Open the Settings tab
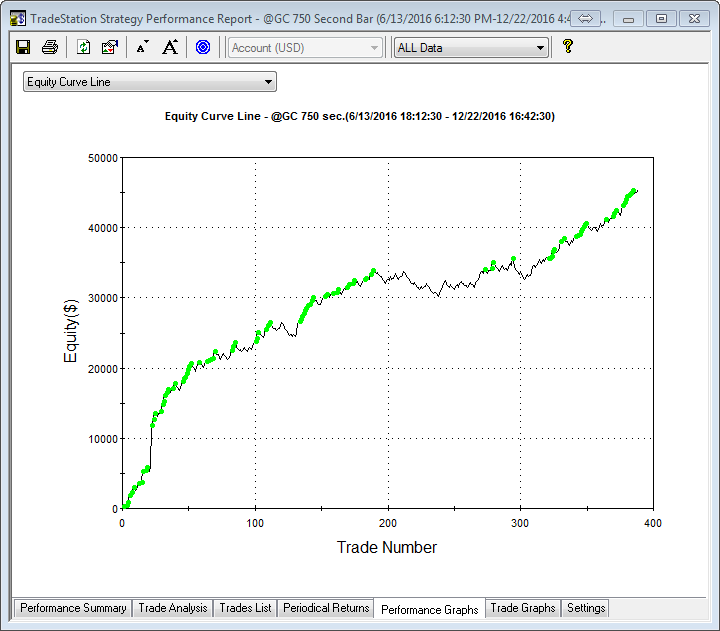Viewport: 720px width, 631px height. tap(585, 608)
